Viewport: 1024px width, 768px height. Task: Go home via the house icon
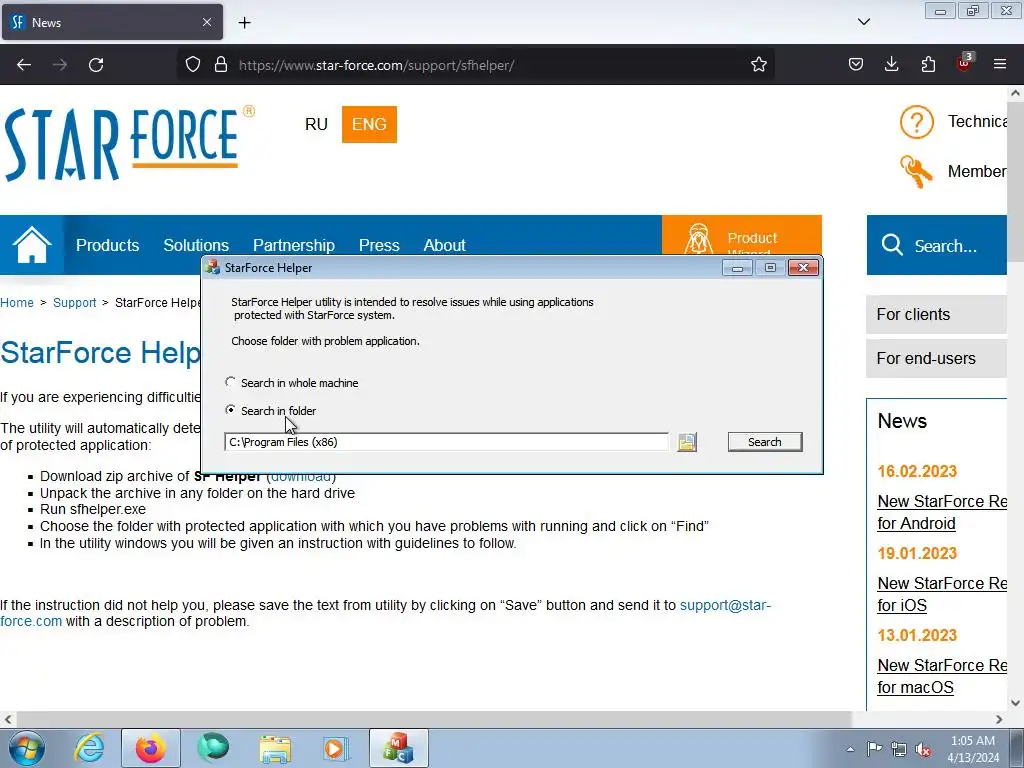click(31, 245)
